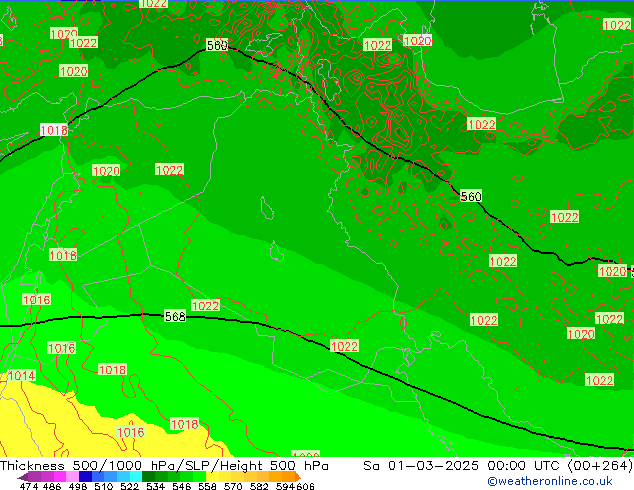Open the weatheronline.co.uk copyright link
634x490 pixels.
[549, 481]
